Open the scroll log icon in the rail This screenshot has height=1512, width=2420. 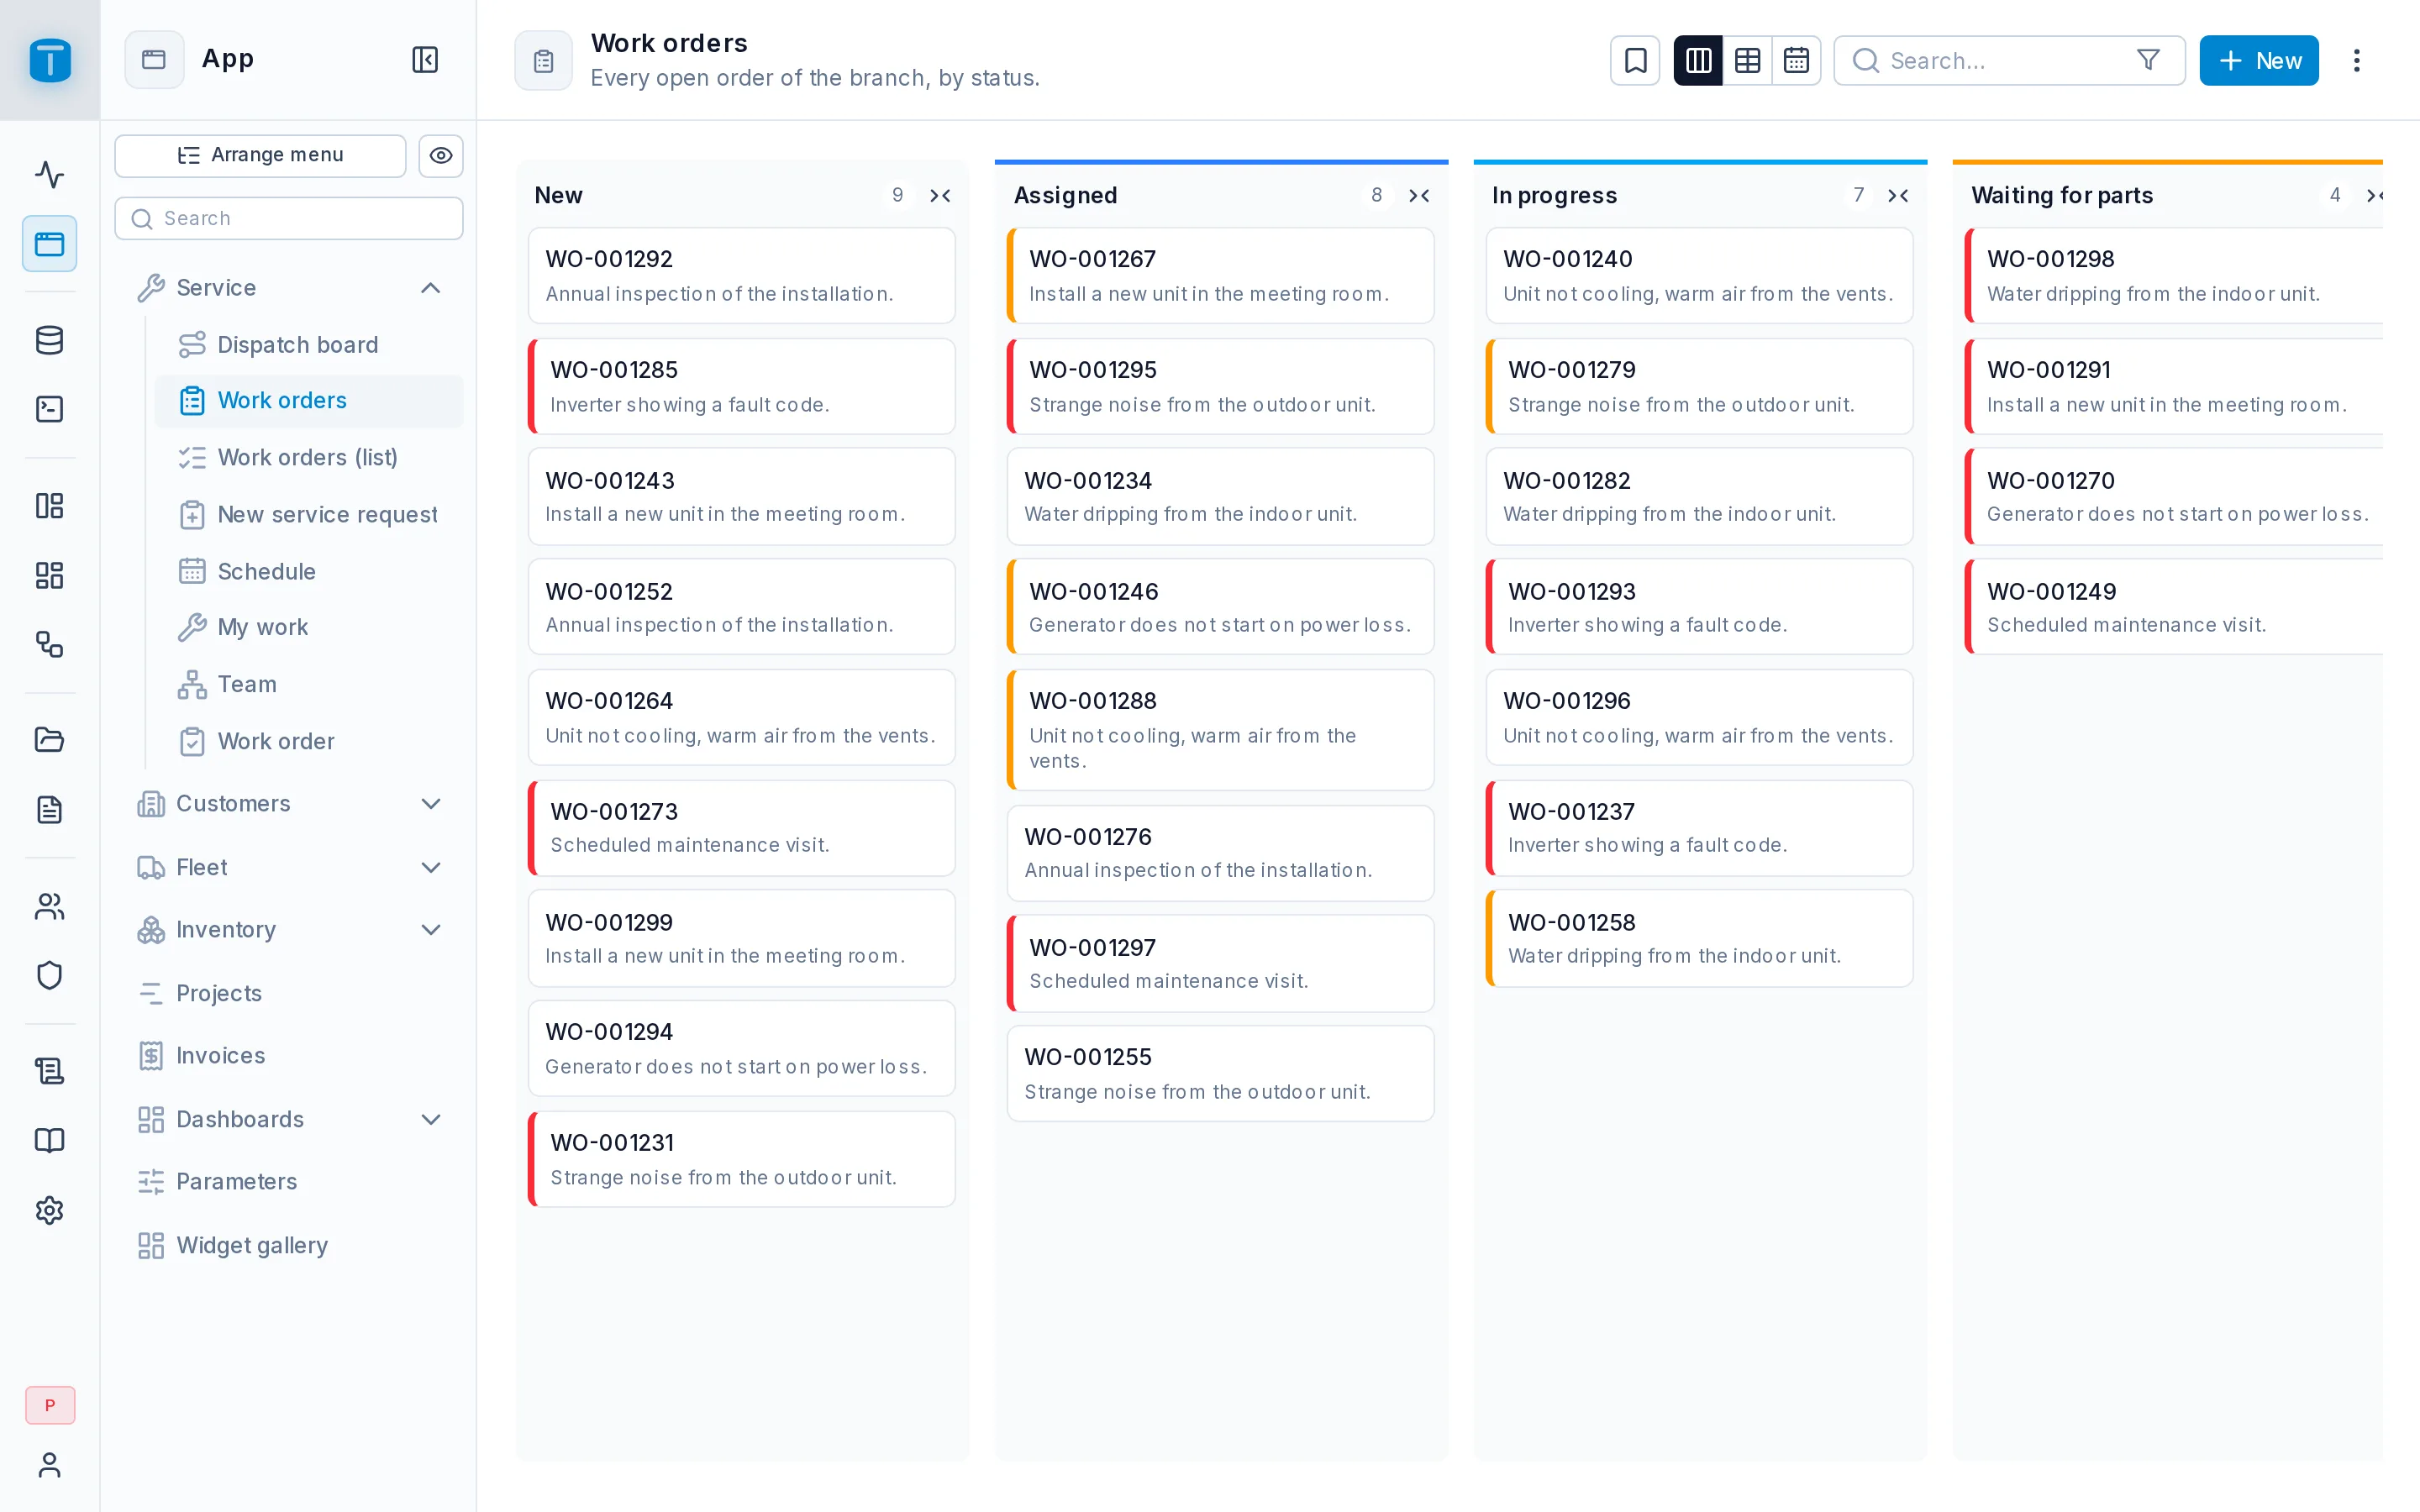click(49, 1071)
